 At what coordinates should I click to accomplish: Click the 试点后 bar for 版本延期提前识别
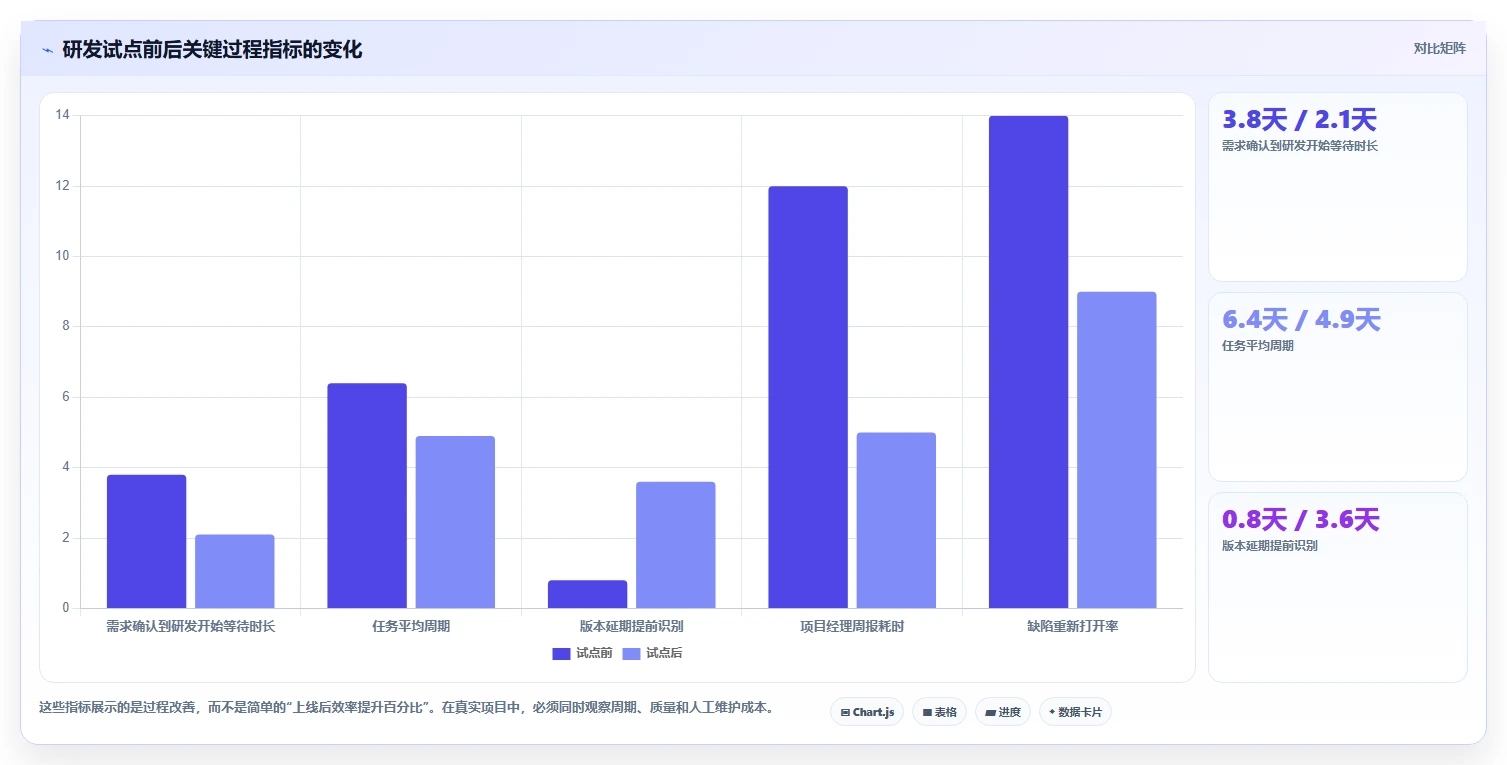click(x=675, y=545)
